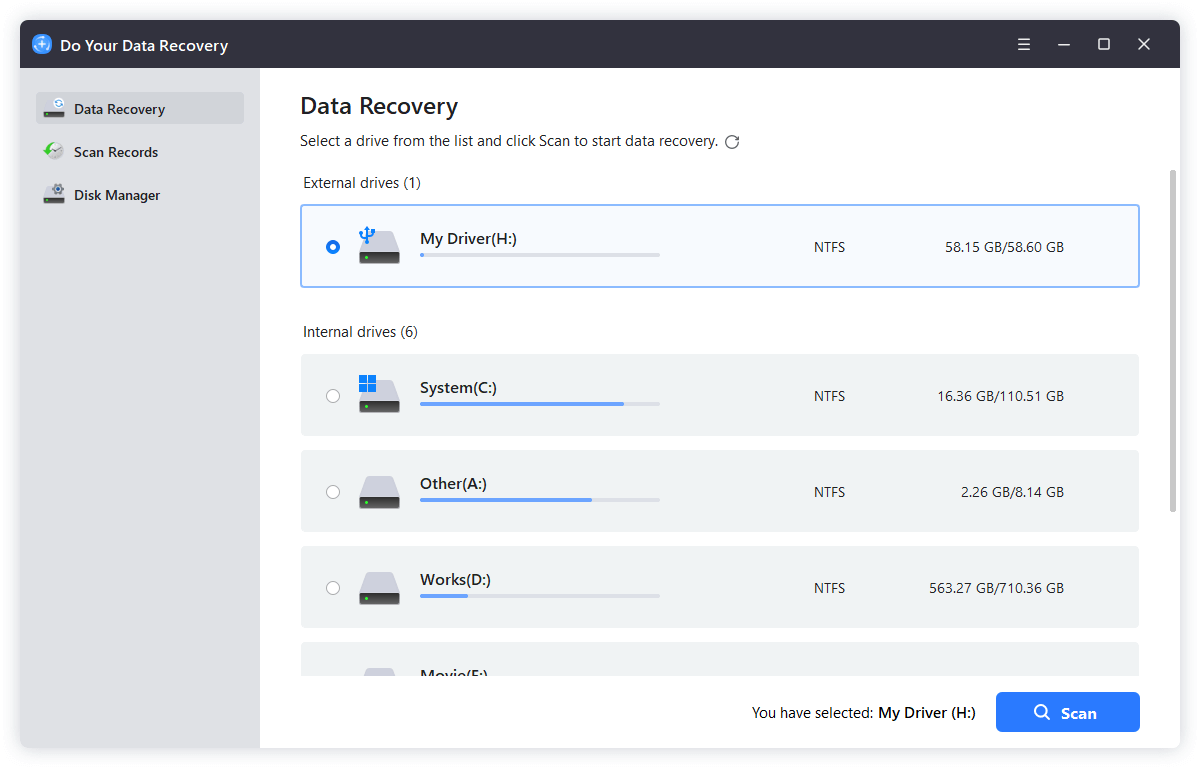1200x768 pixels.
Task: Click the NTFS label in the My Driver(H:) row
Action: tap(829, 246)
